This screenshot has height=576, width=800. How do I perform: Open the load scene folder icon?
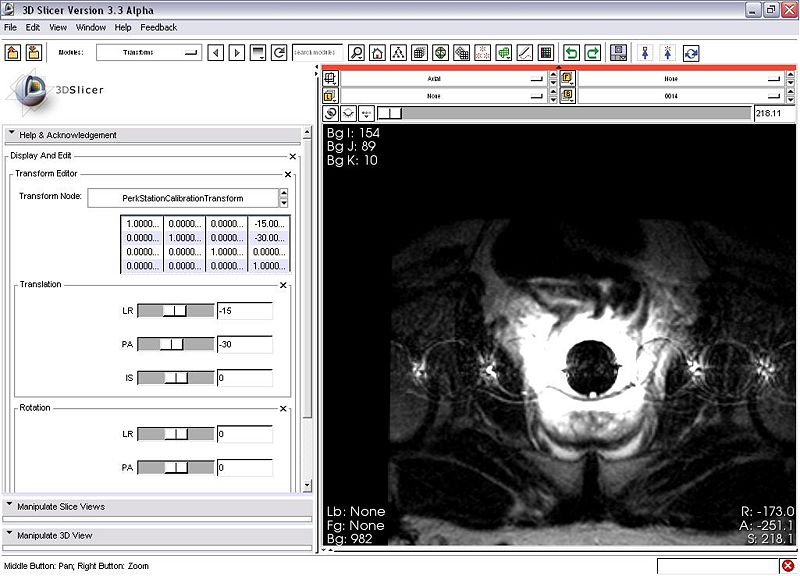[x=13, y=53]
